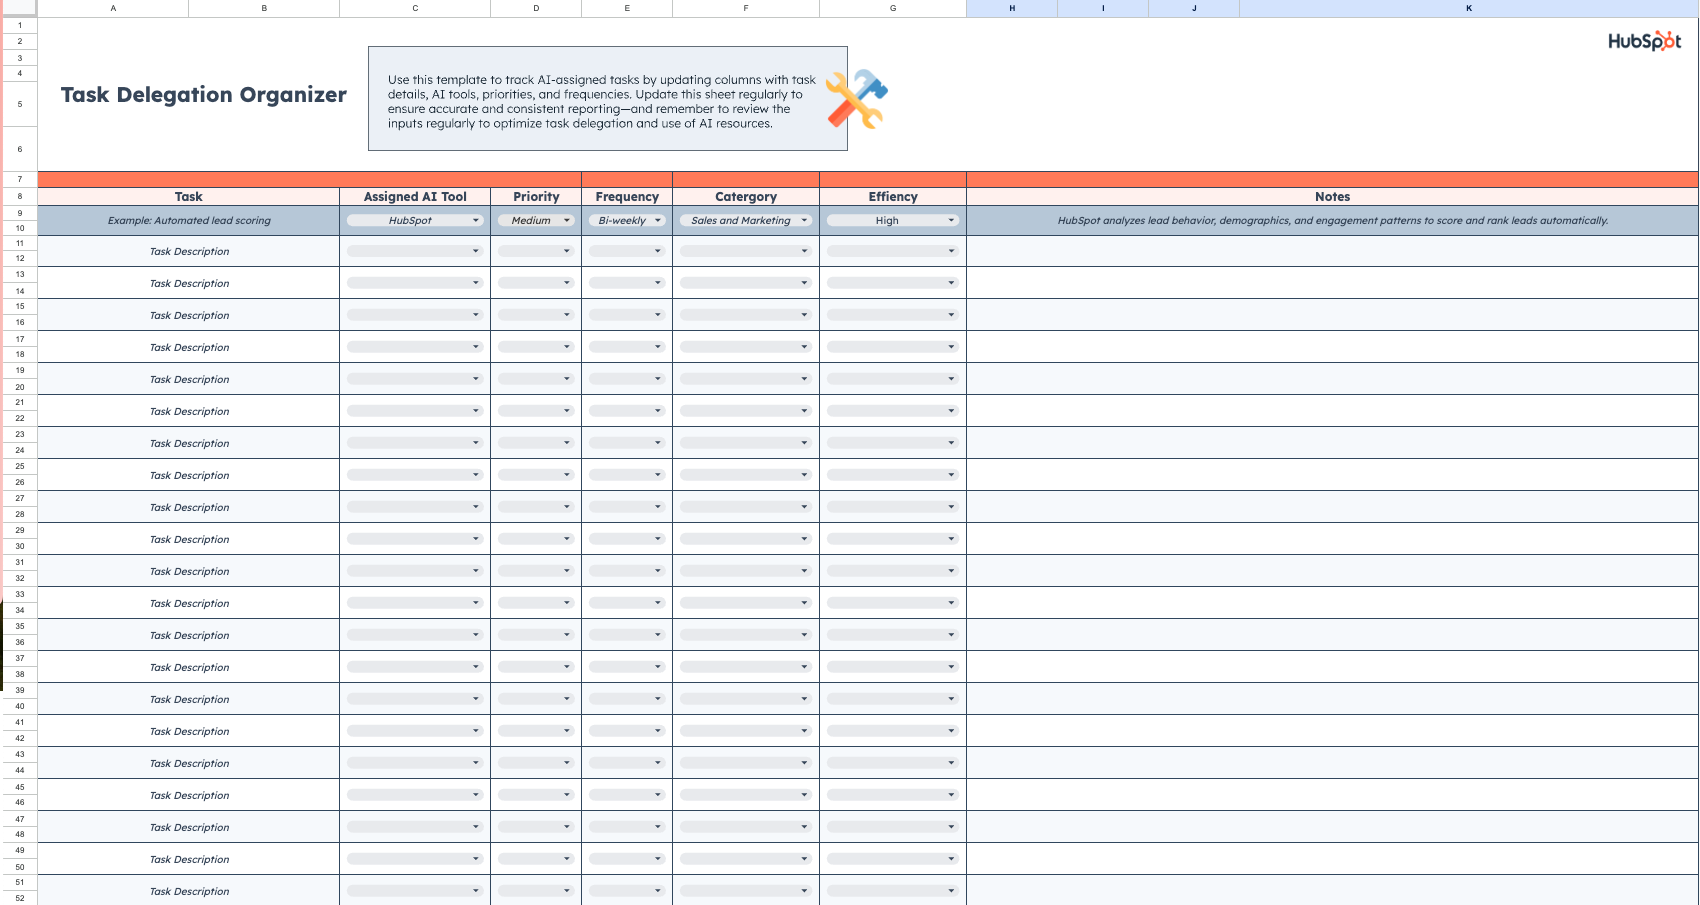The height and width of the screenshot is (905, 1700).
Task: Select the Notes column header cell
Action: (x=1332, y=196)
